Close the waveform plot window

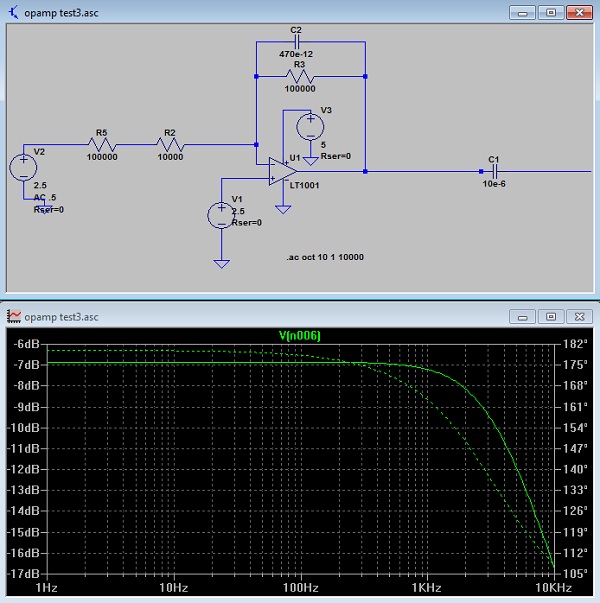tap(578, 316)
